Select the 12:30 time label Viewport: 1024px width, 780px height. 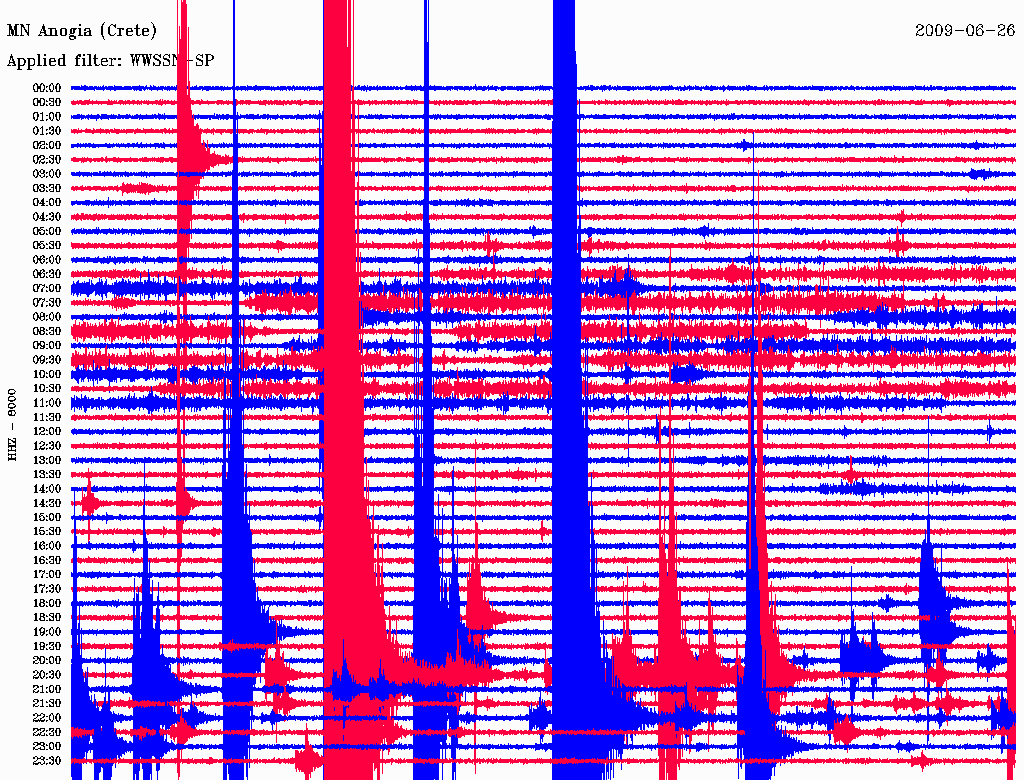(47, 446)
